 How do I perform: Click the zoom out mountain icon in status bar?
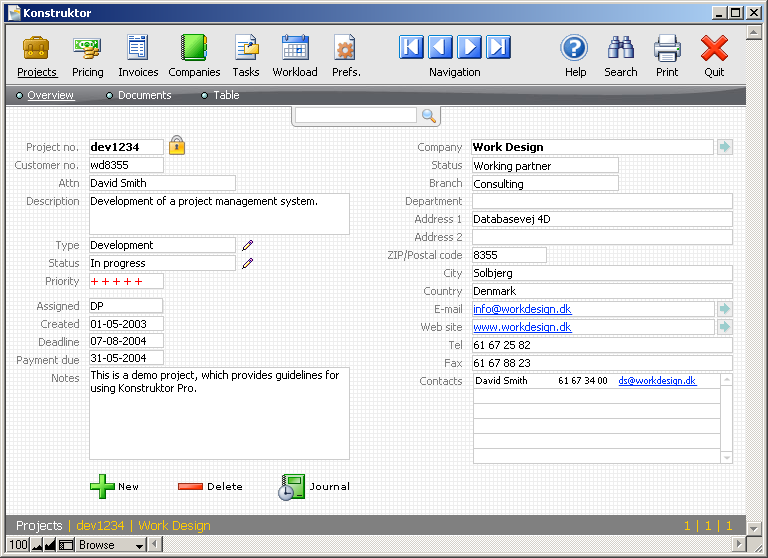point(37,545)
